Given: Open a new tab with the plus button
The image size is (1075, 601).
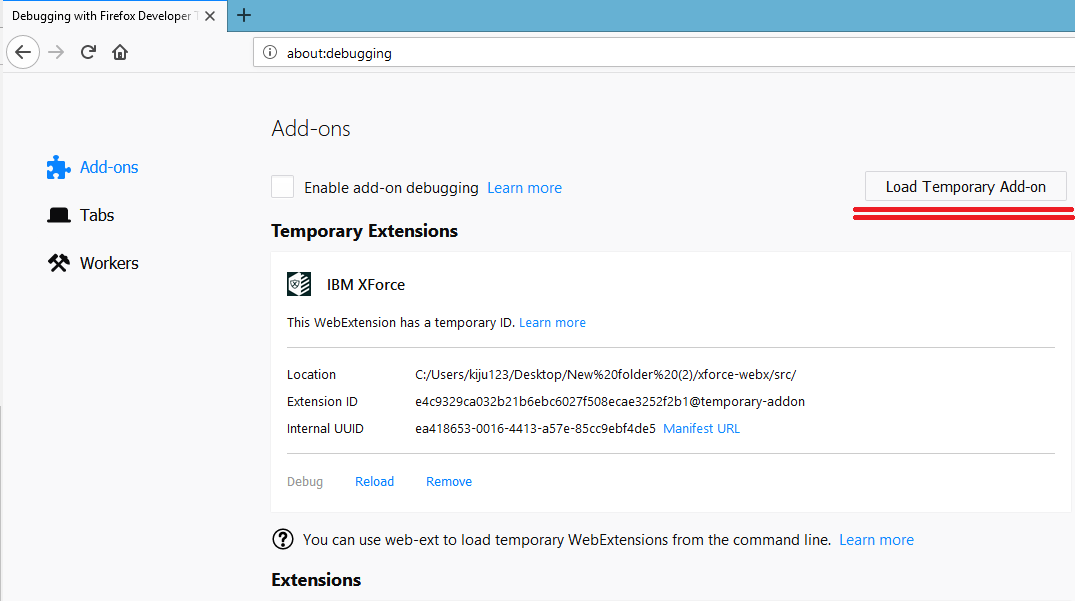Looking at the screenshot, I should [243, 15].
